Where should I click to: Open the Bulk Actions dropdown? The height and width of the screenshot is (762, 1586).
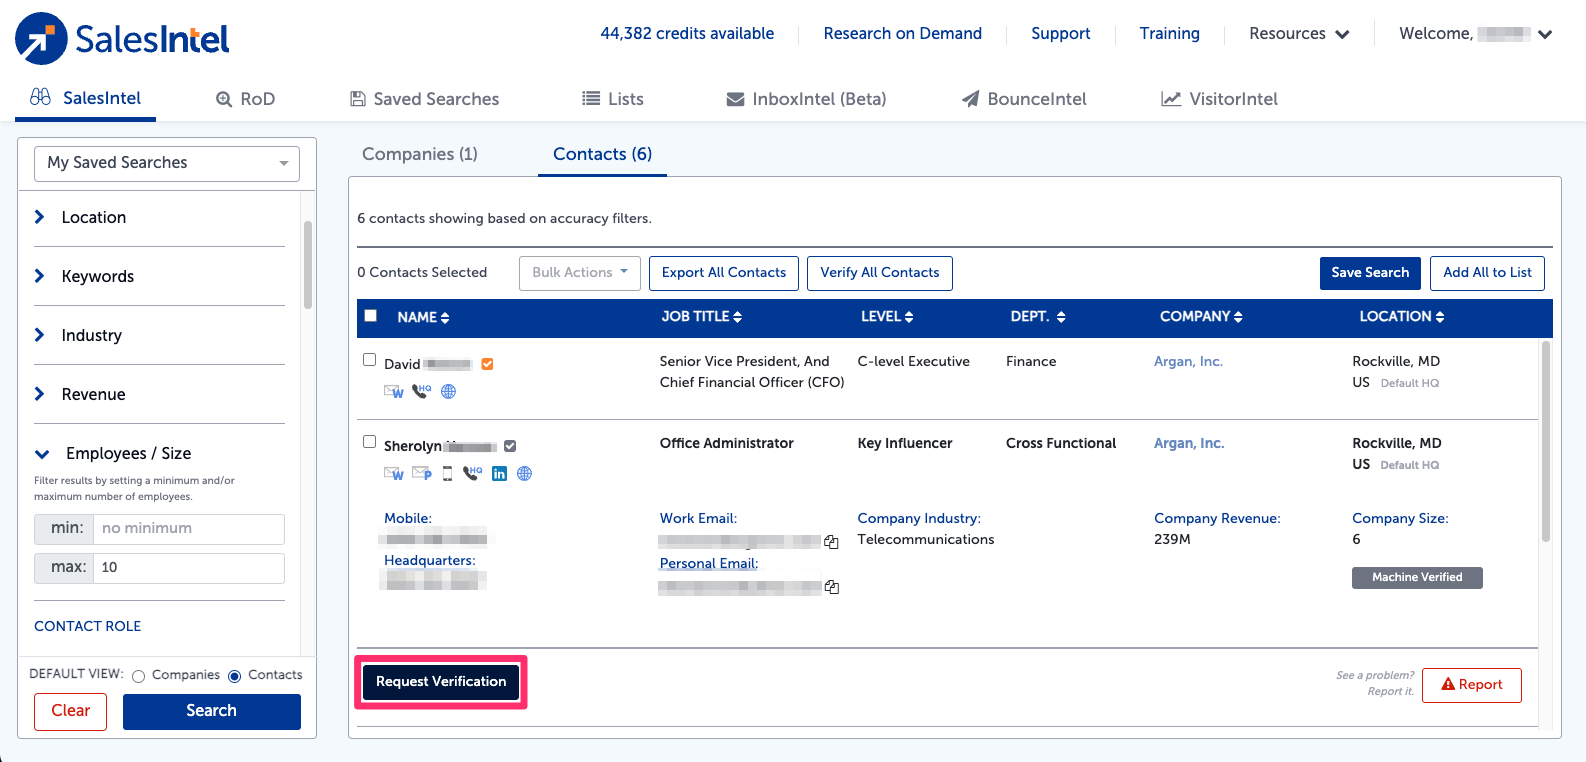[x=580, y=273]
